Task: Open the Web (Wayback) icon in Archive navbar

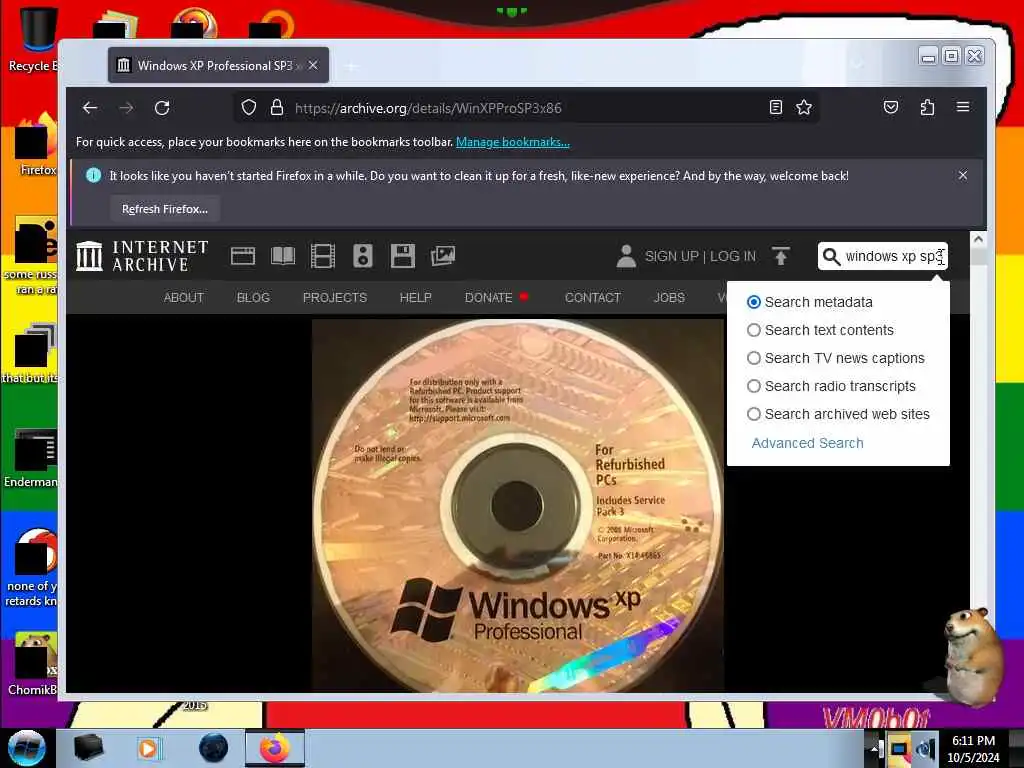Action: (243, 256)
